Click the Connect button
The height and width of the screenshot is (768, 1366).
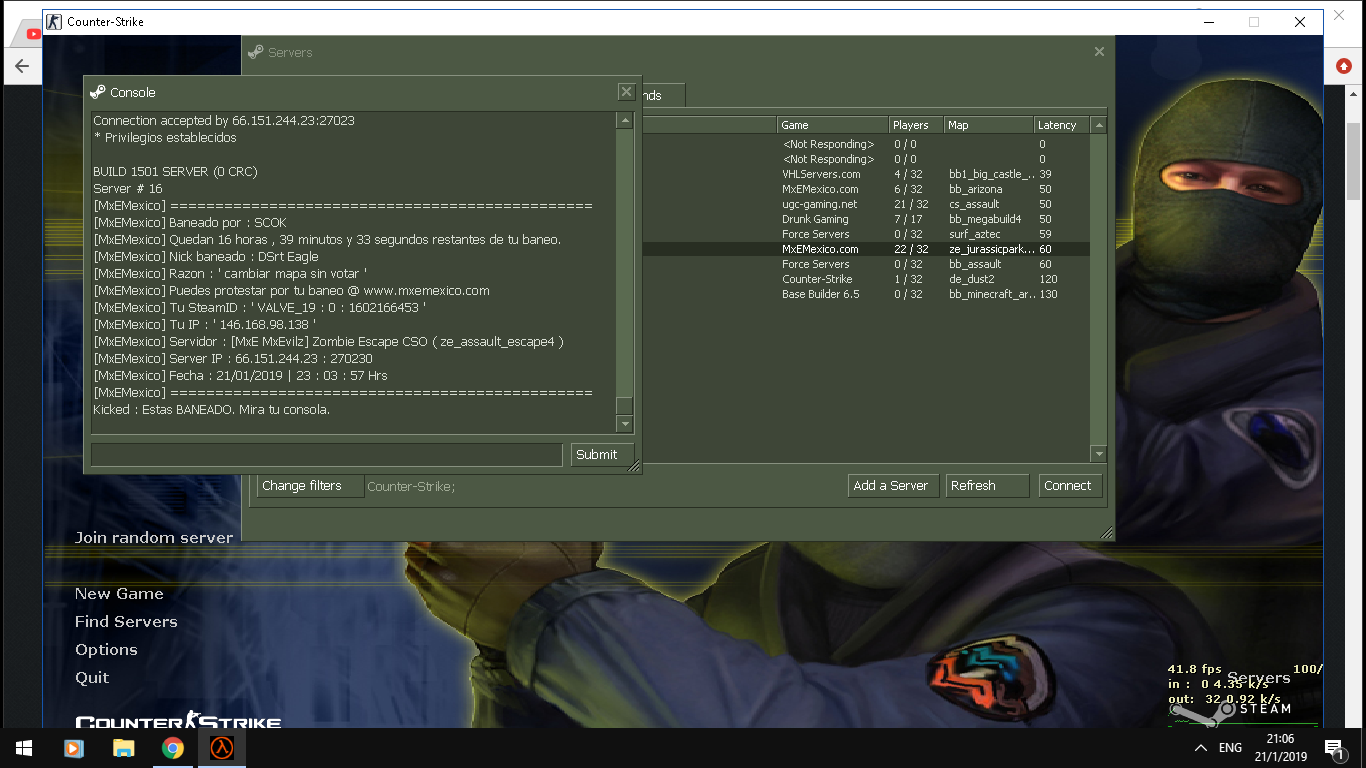tap(1070, 486)
